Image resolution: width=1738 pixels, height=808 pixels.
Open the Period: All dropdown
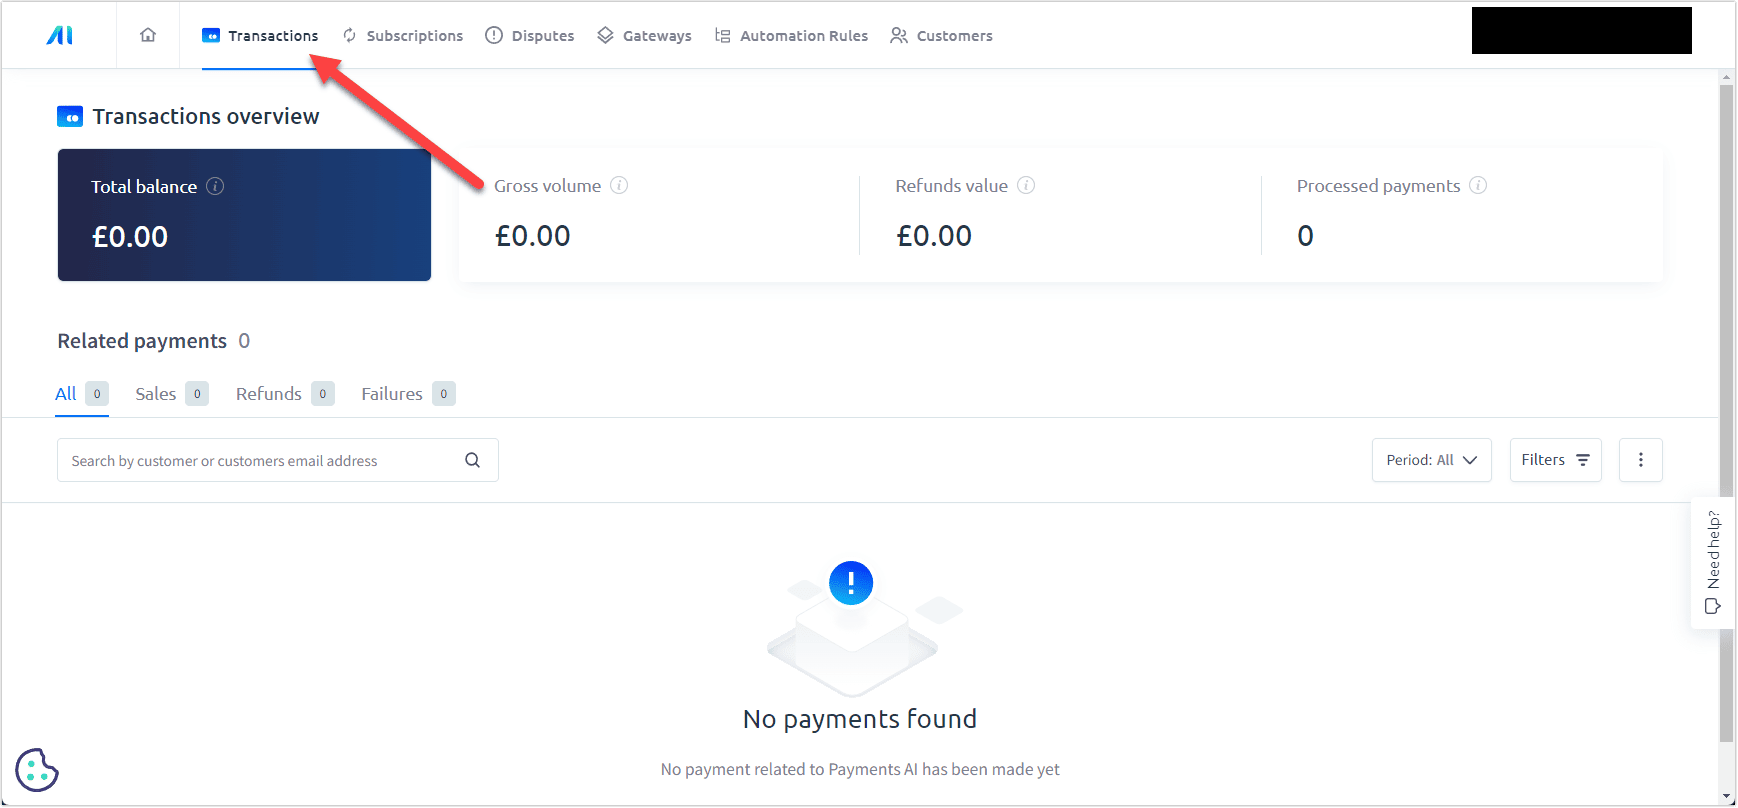point(1431,459)
